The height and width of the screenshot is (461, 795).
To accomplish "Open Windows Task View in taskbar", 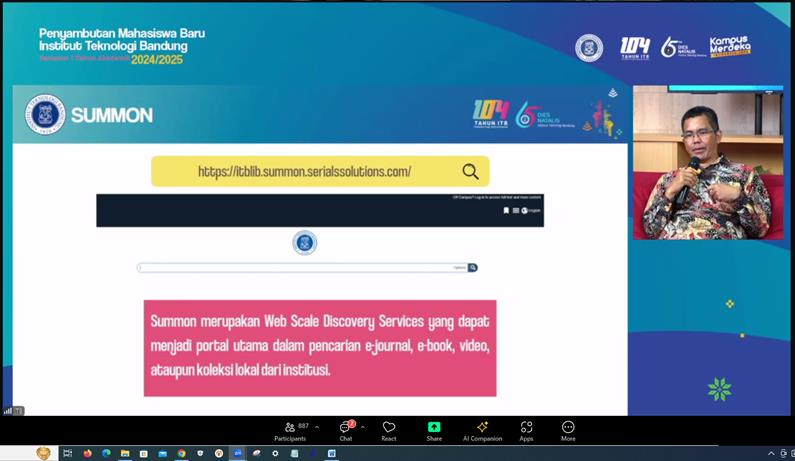I will (x=68, y=453).
